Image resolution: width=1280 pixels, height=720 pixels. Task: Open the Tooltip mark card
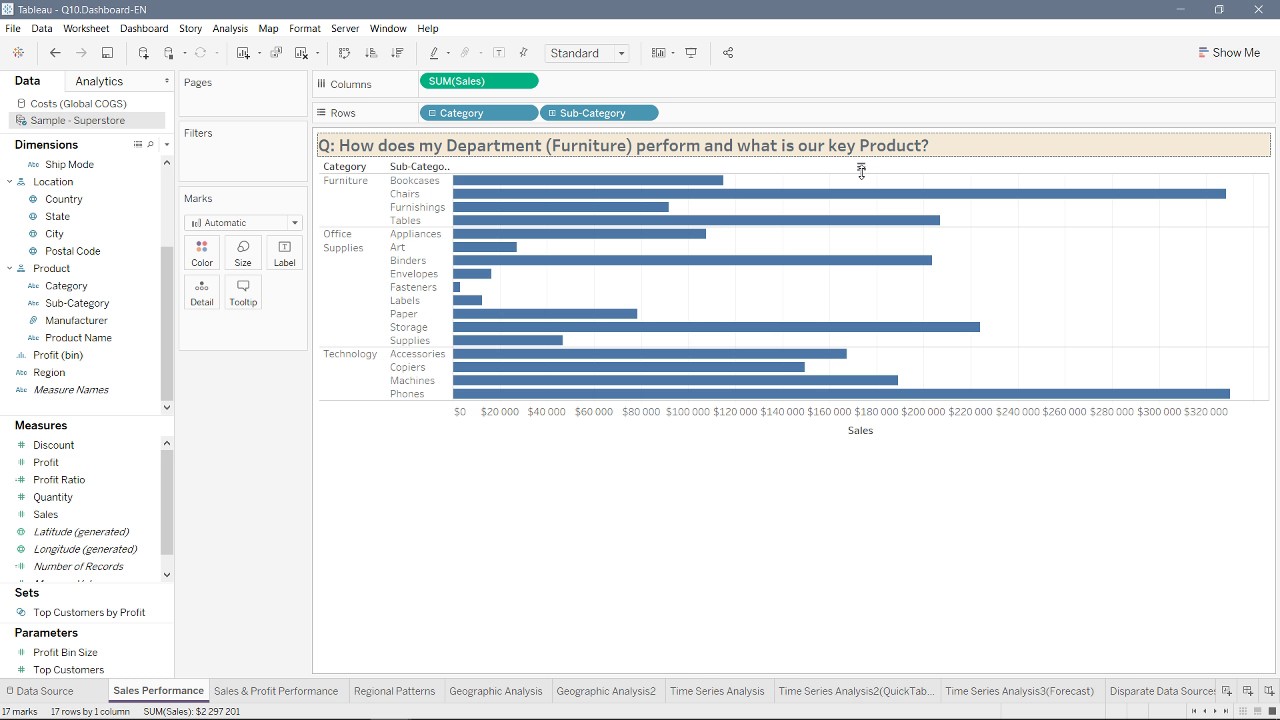243,293
